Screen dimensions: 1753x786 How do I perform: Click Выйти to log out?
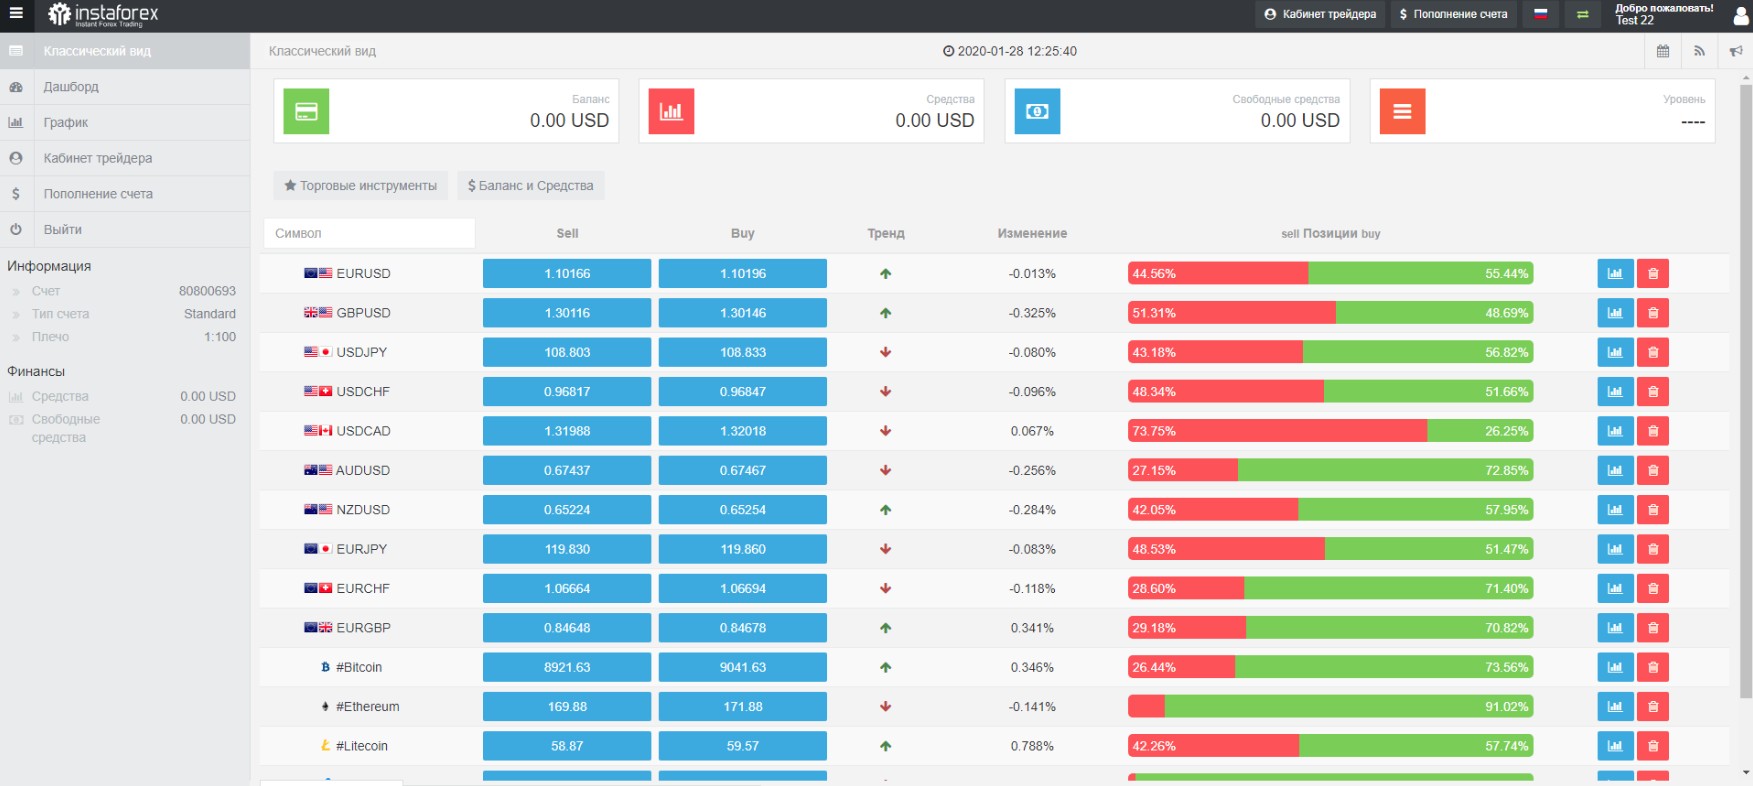[125, 229]
